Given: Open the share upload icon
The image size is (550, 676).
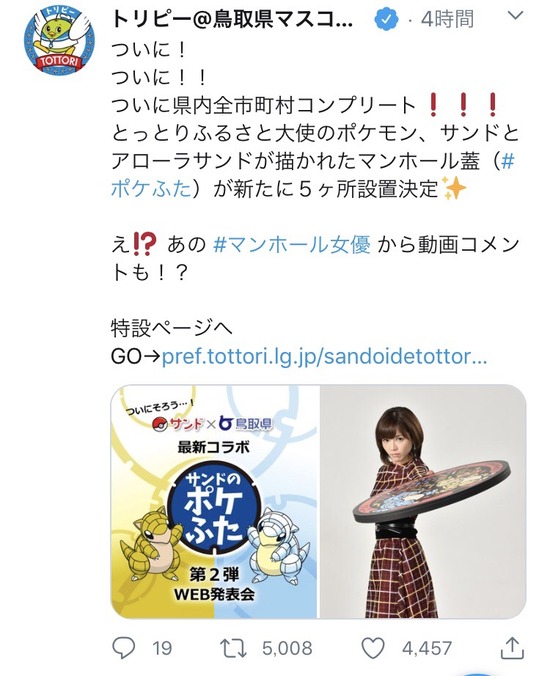Looking at the screenshot, I should pos(512,648).
